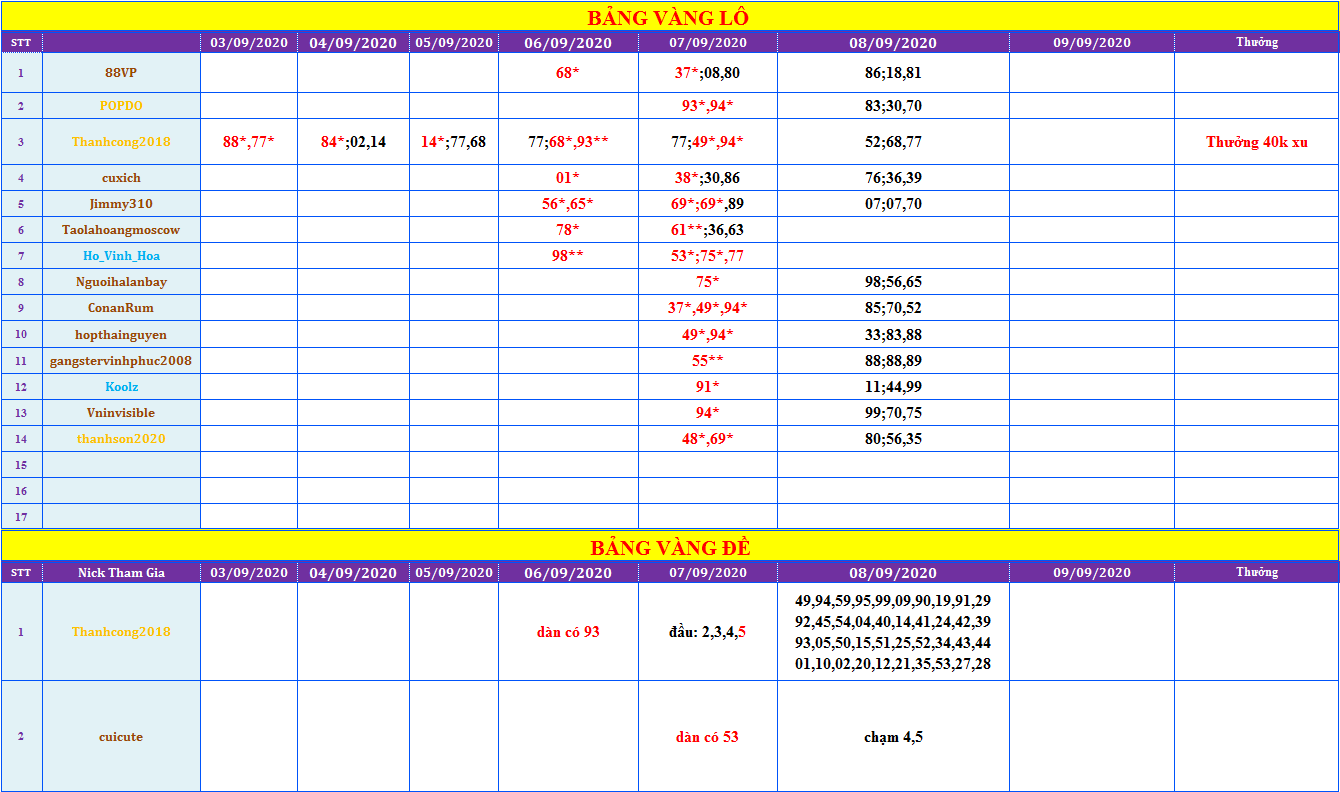This screenshot has height=792, width=1340.
Task: Select the number block starting 49,94,59,95
Action: pos(893,632)
